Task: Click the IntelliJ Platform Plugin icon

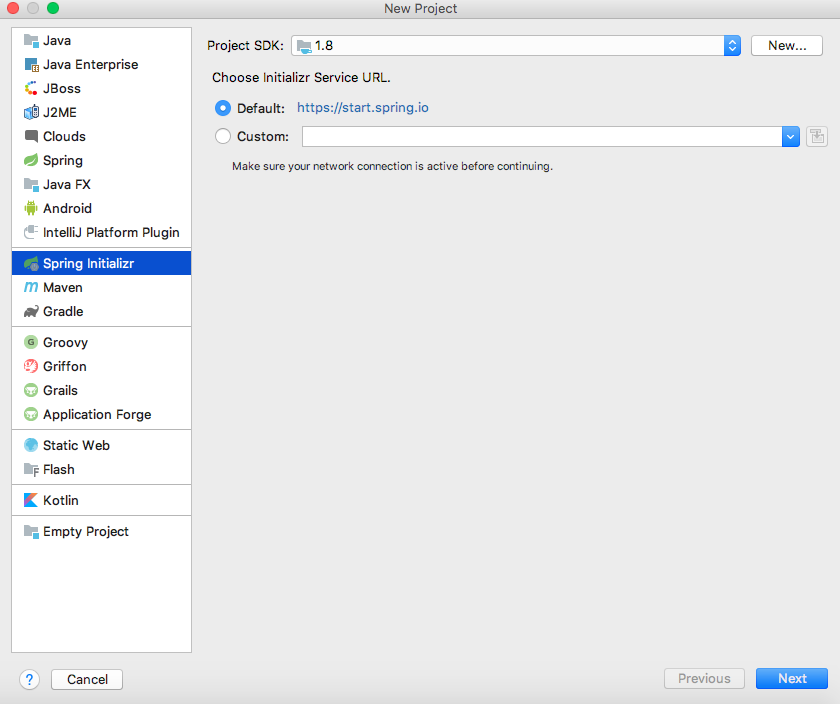Action: click(31, 233)
